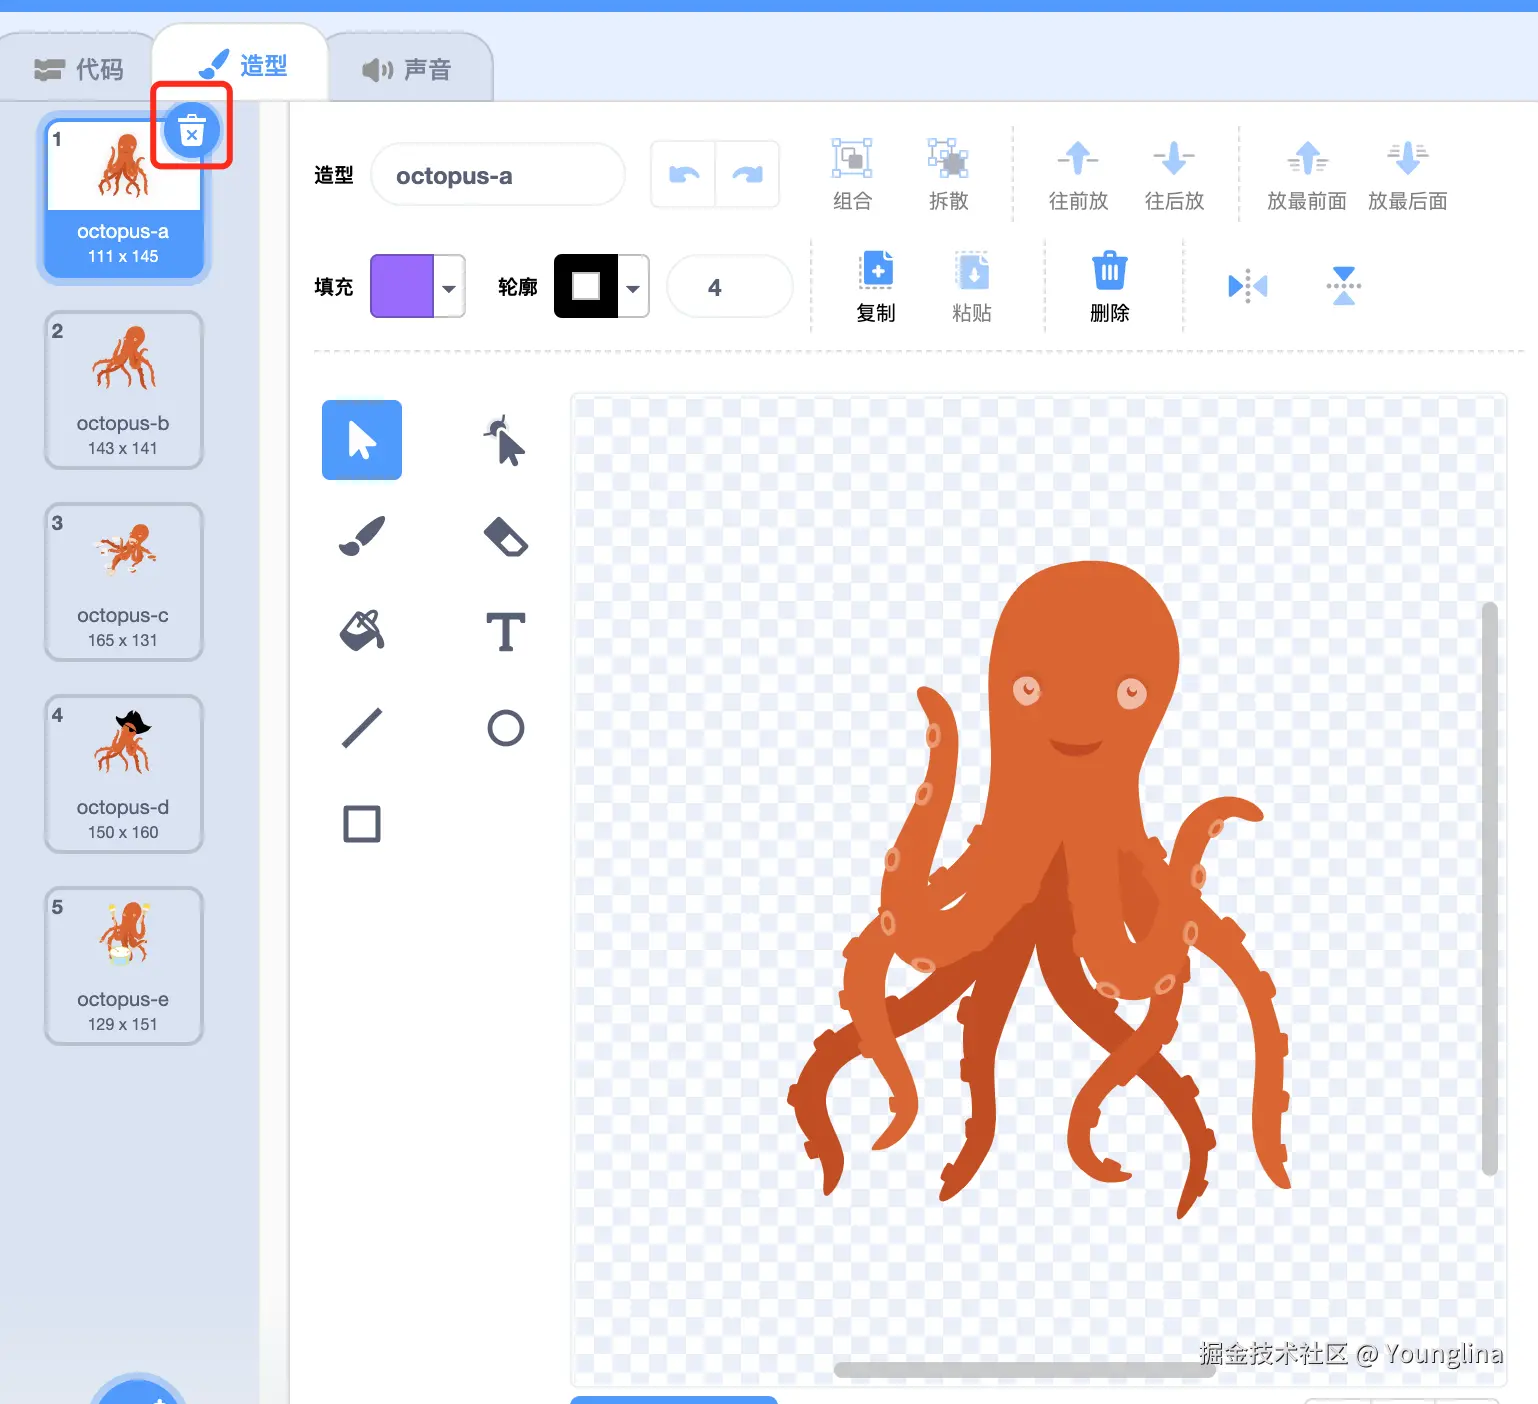Click the octopus drawing on the canvas
This screenshot has width=1538, height=1404.
(1040, 890)
